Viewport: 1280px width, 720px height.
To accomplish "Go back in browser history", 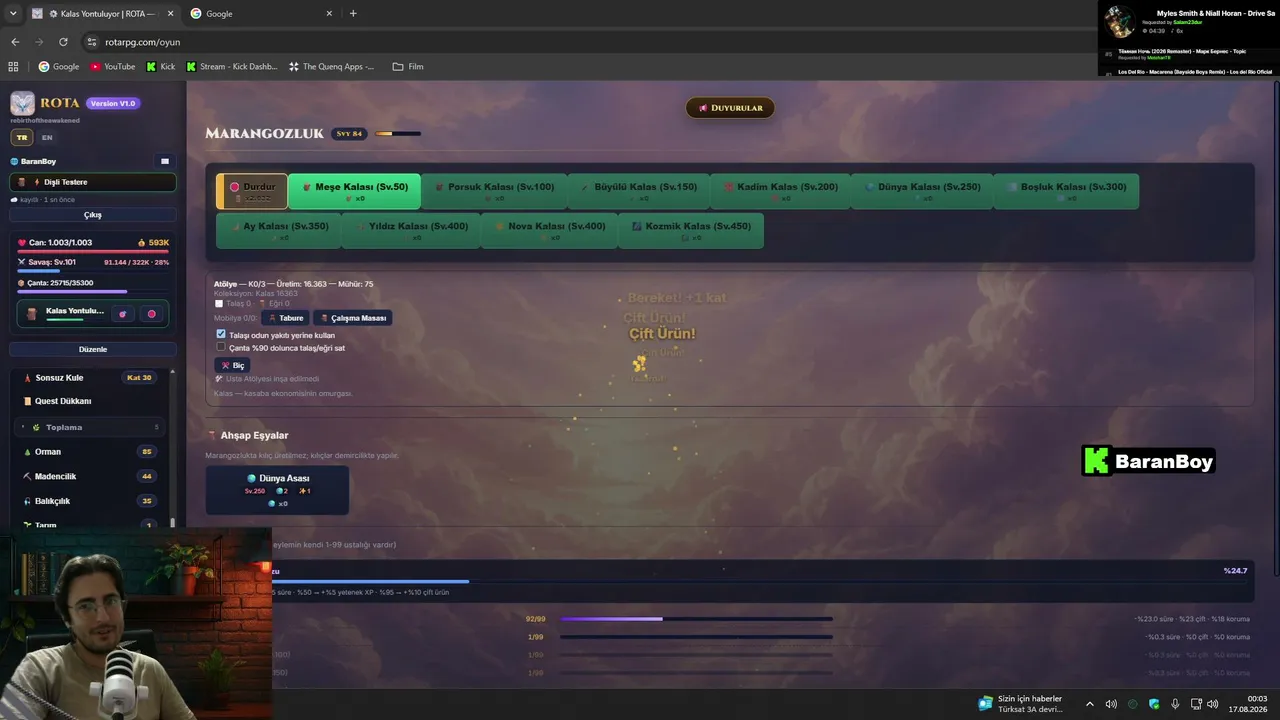I will tap(15, 42).
